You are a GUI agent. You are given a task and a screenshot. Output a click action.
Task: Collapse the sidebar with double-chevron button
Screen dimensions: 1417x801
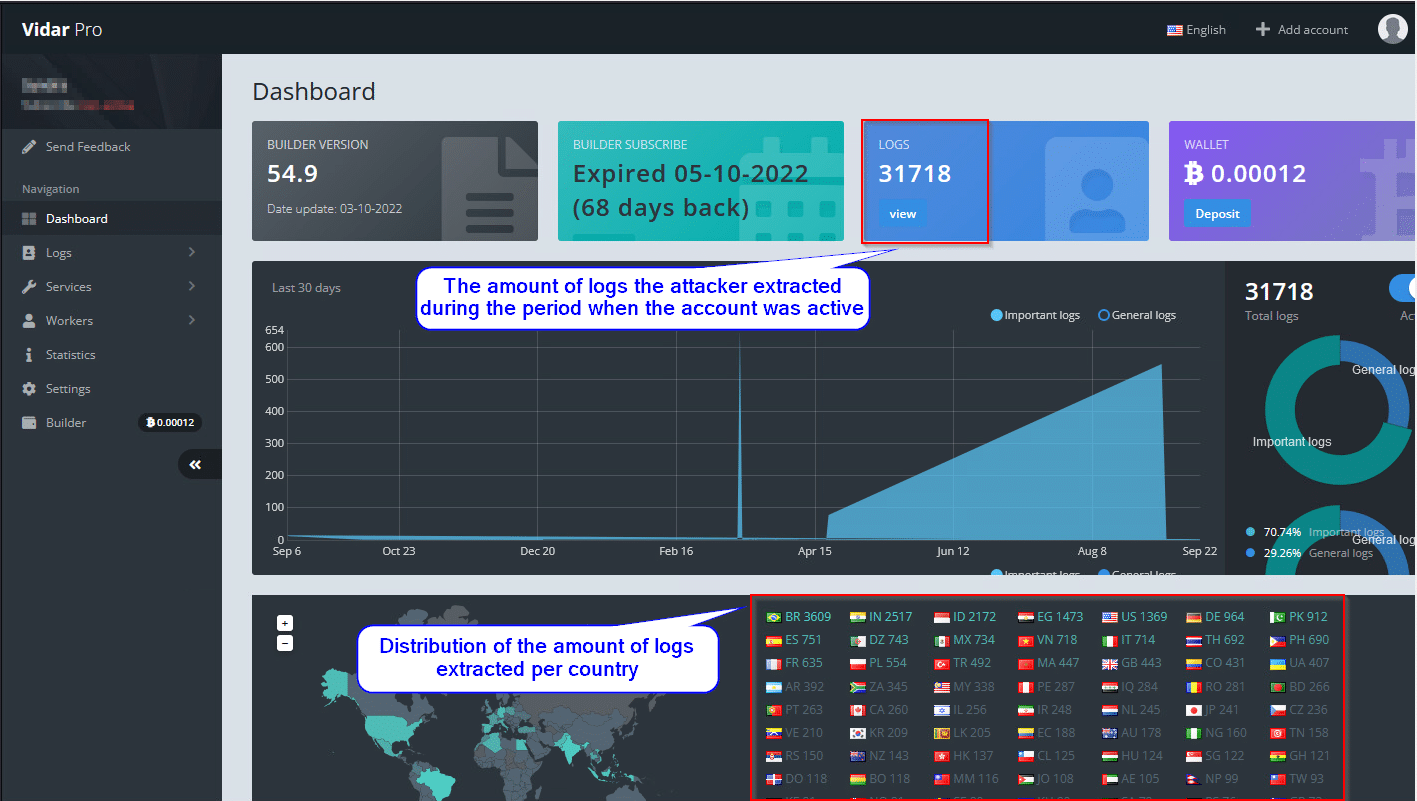pyautogui.click(x=196, y=464)
